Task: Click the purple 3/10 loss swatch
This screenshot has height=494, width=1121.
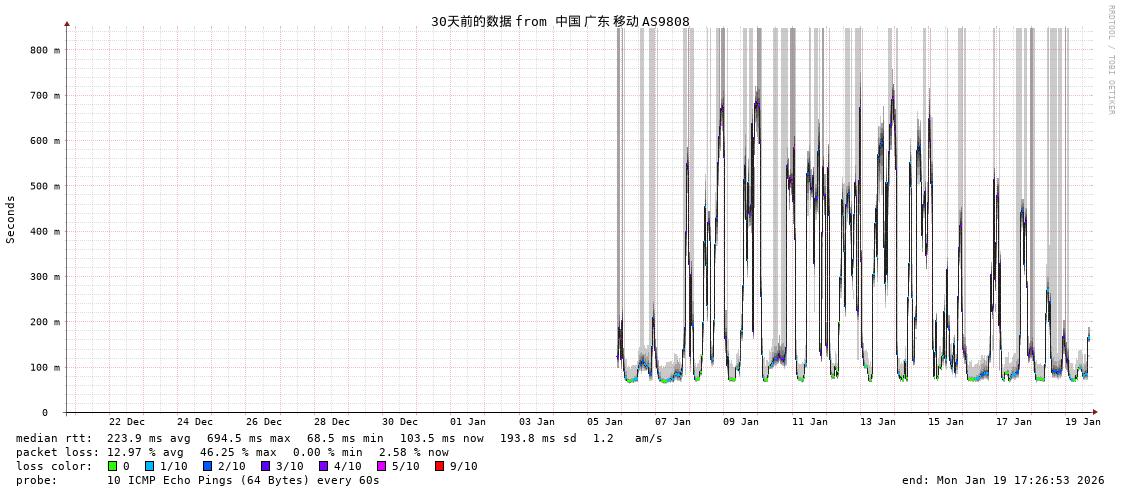Action: pos(265,466)
